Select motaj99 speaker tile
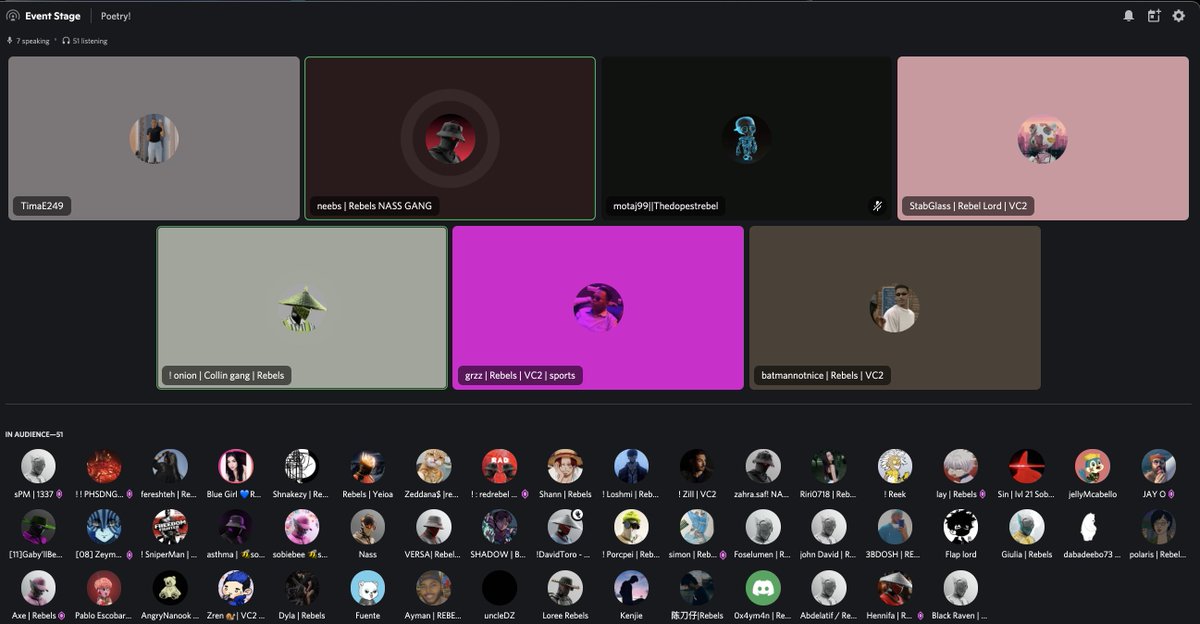Viewport: 1200px width, 624px height. tap(746, 138)
